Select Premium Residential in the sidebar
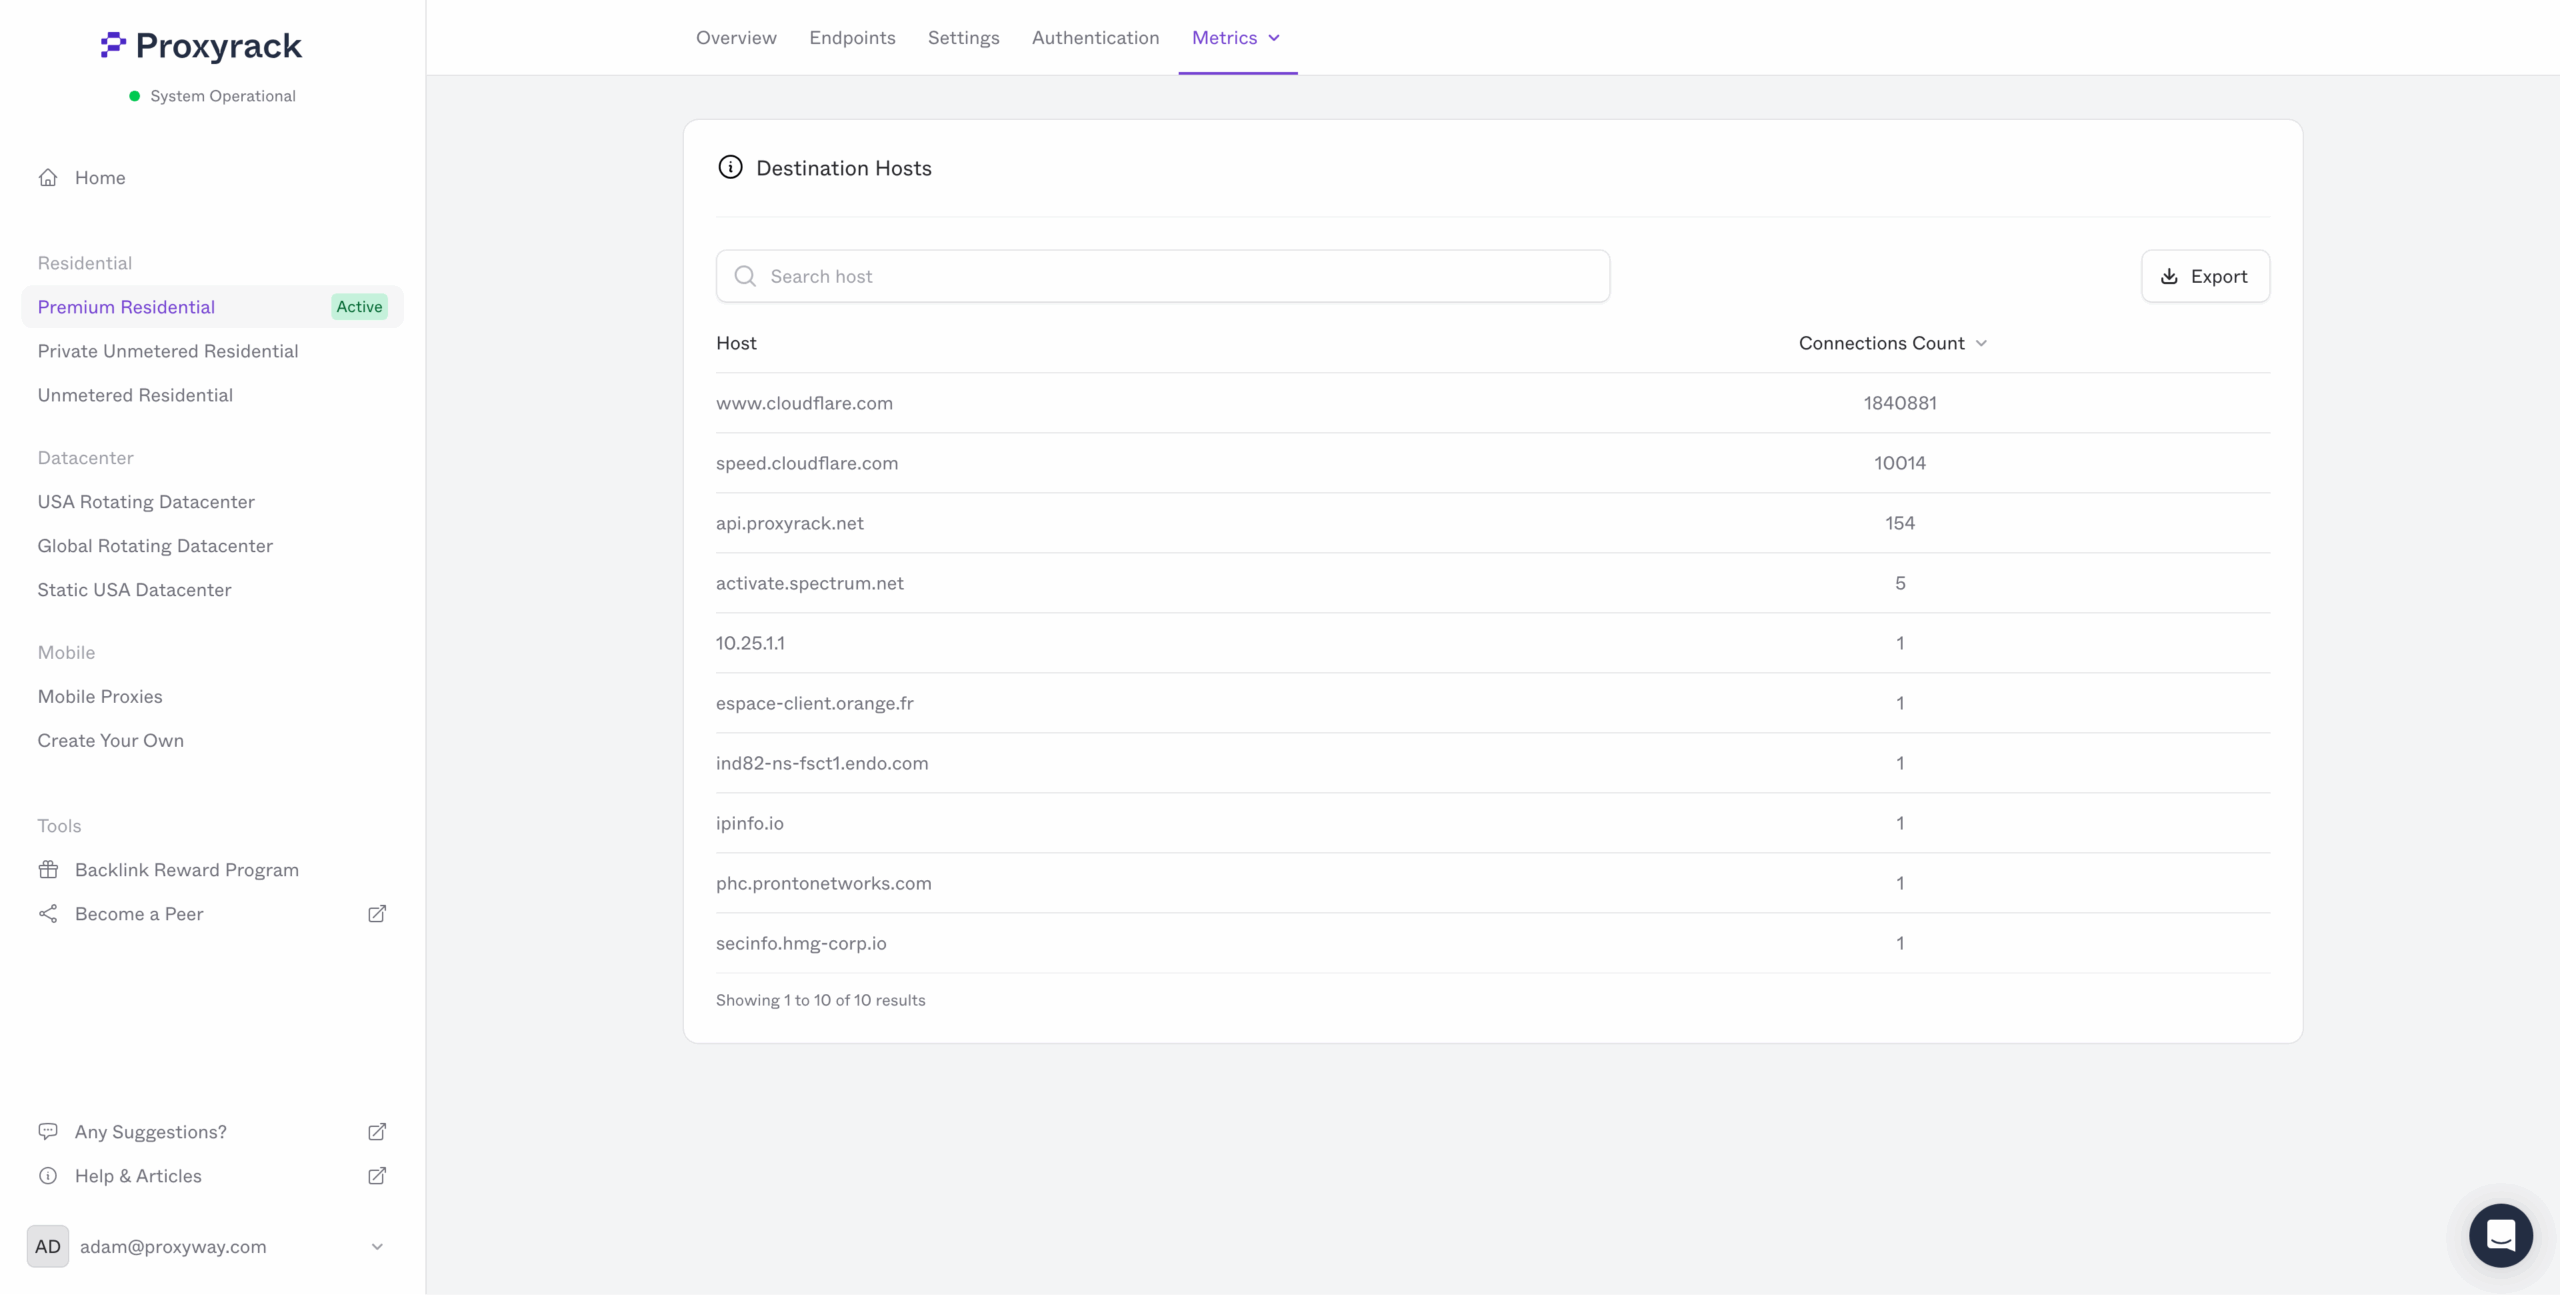The height and width of the screenshot is (1295, 2560). pyautogui.click(x=126, y=307)
